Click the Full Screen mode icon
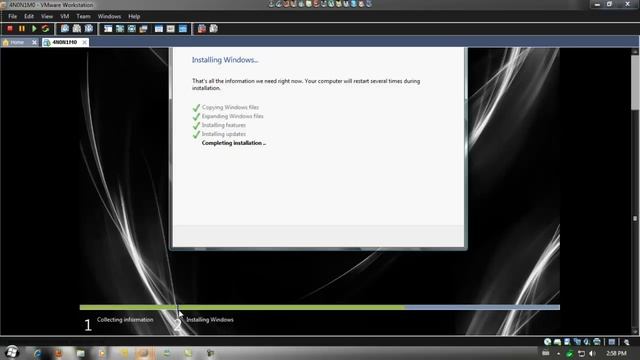The width and height of the screenshot is (640, 360). point(131,29)
